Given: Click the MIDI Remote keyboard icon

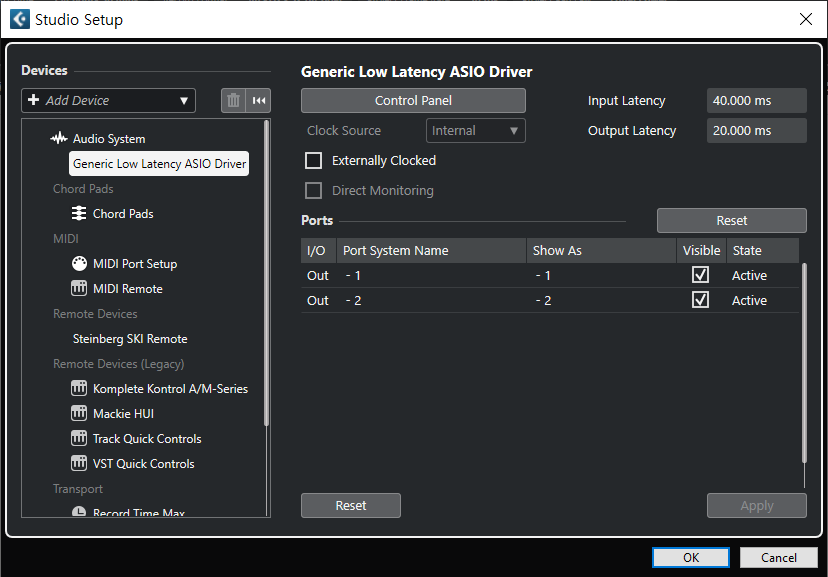Looking at the screenshot, I should pos(79,288).
